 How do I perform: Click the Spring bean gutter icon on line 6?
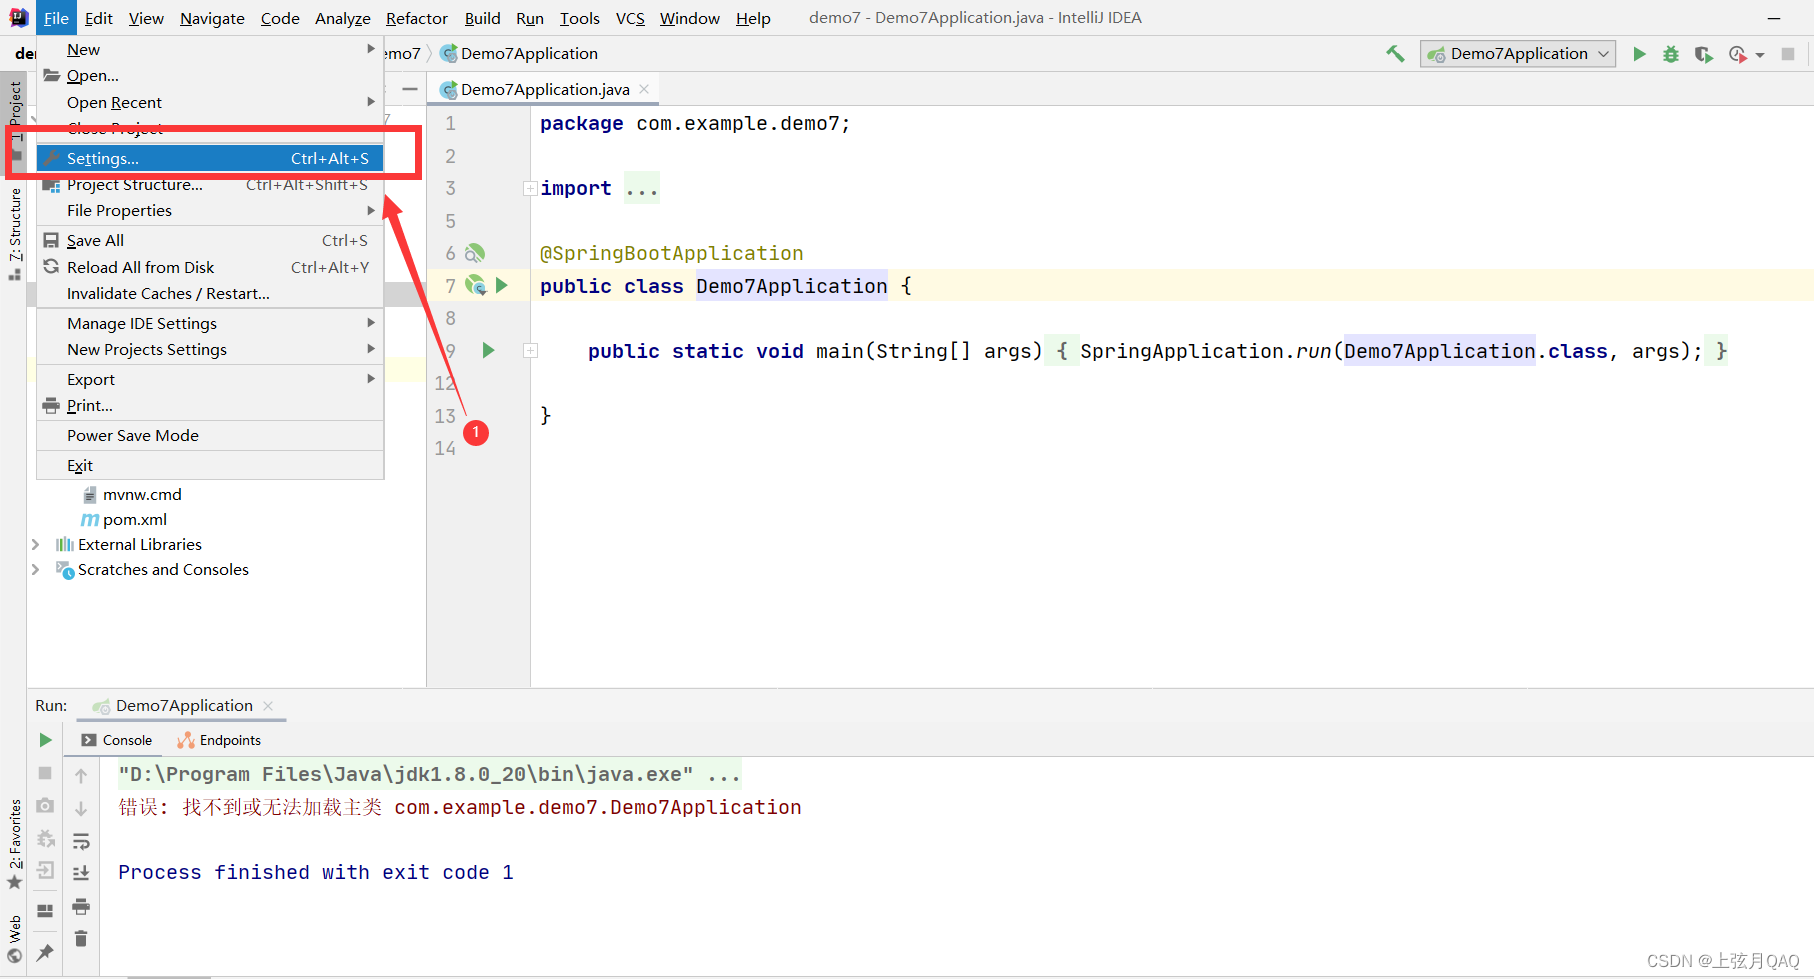tap(475, 253)
